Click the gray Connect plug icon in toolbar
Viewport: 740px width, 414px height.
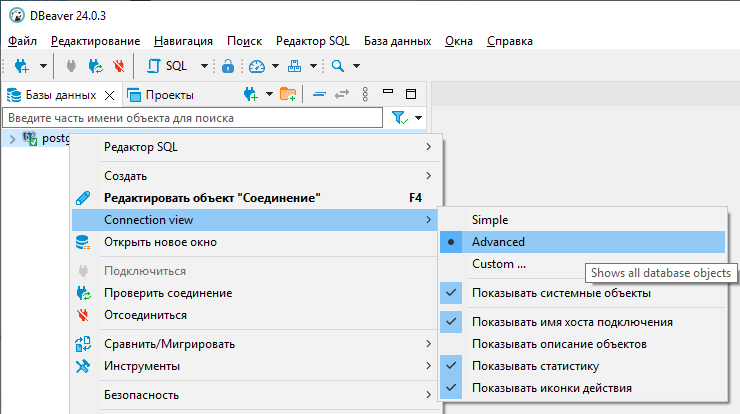(71, 66)
